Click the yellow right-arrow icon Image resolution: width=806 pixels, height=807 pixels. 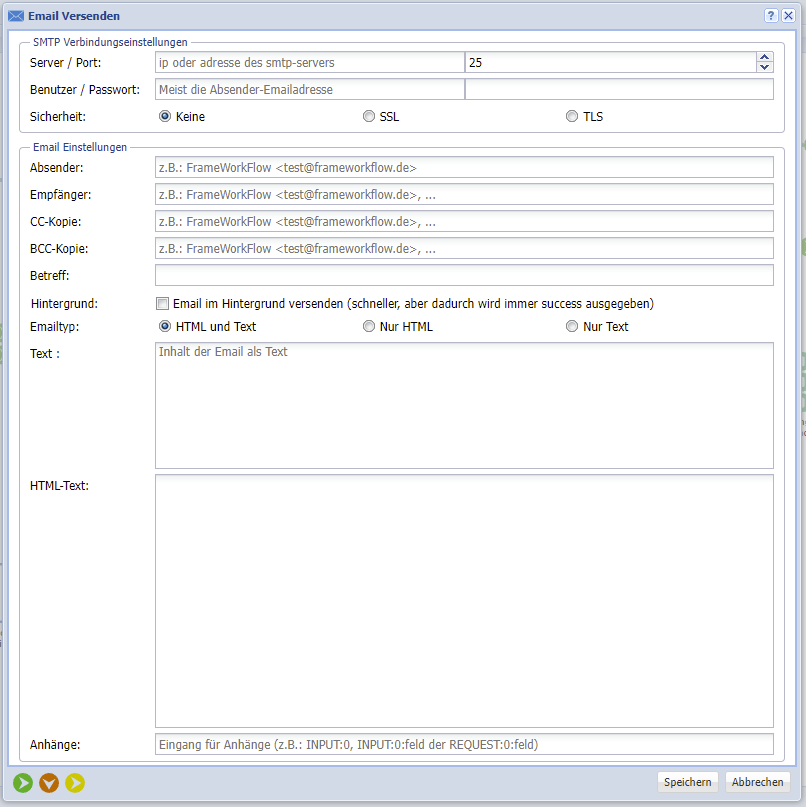75,783
